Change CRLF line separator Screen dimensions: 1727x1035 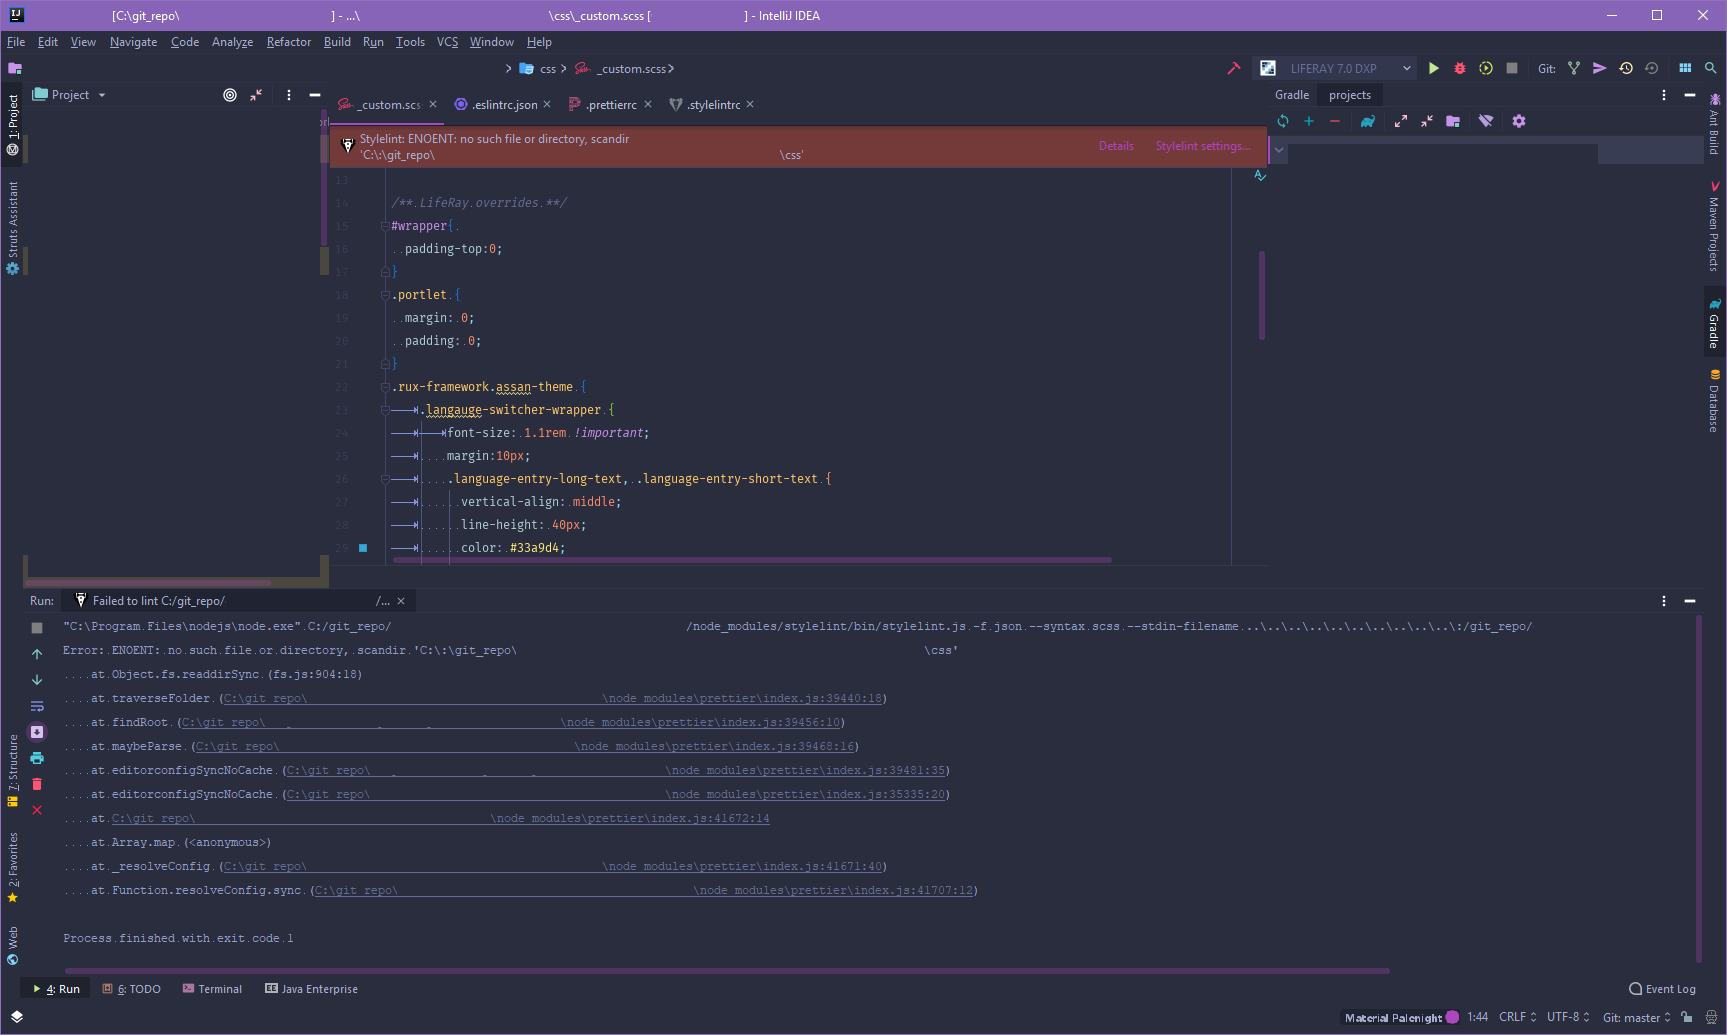[1517, 1017]
